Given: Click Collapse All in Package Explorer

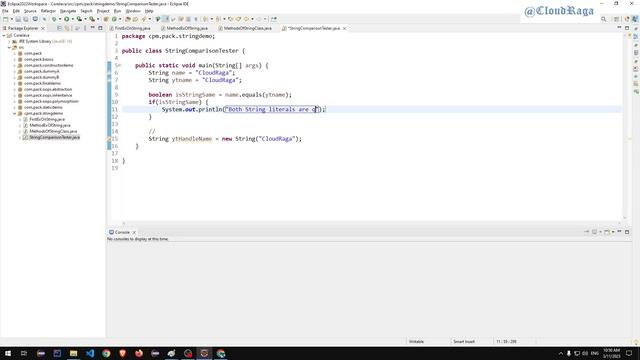Looking at the screenshot, I should [x=60, y=28].
